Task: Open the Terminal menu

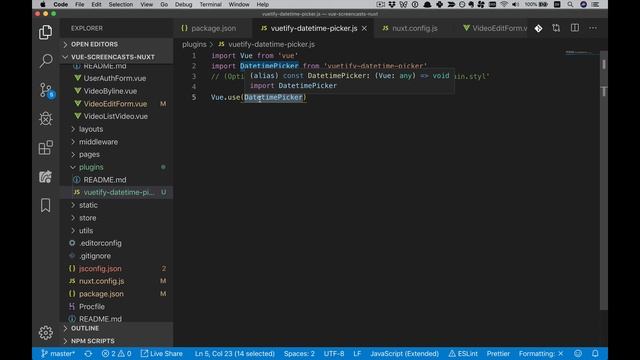Action: pyautogui.click(x=210, y=4)
